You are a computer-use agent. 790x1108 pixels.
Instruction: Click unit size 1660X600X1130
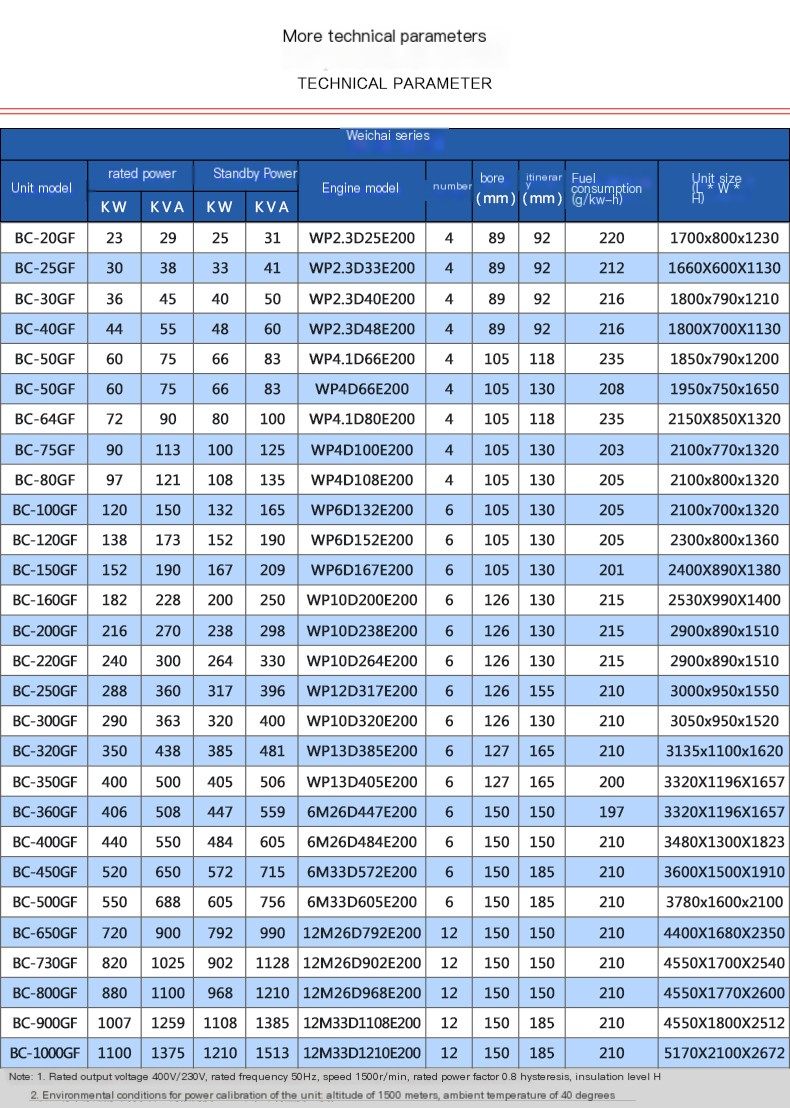[724, 269]
